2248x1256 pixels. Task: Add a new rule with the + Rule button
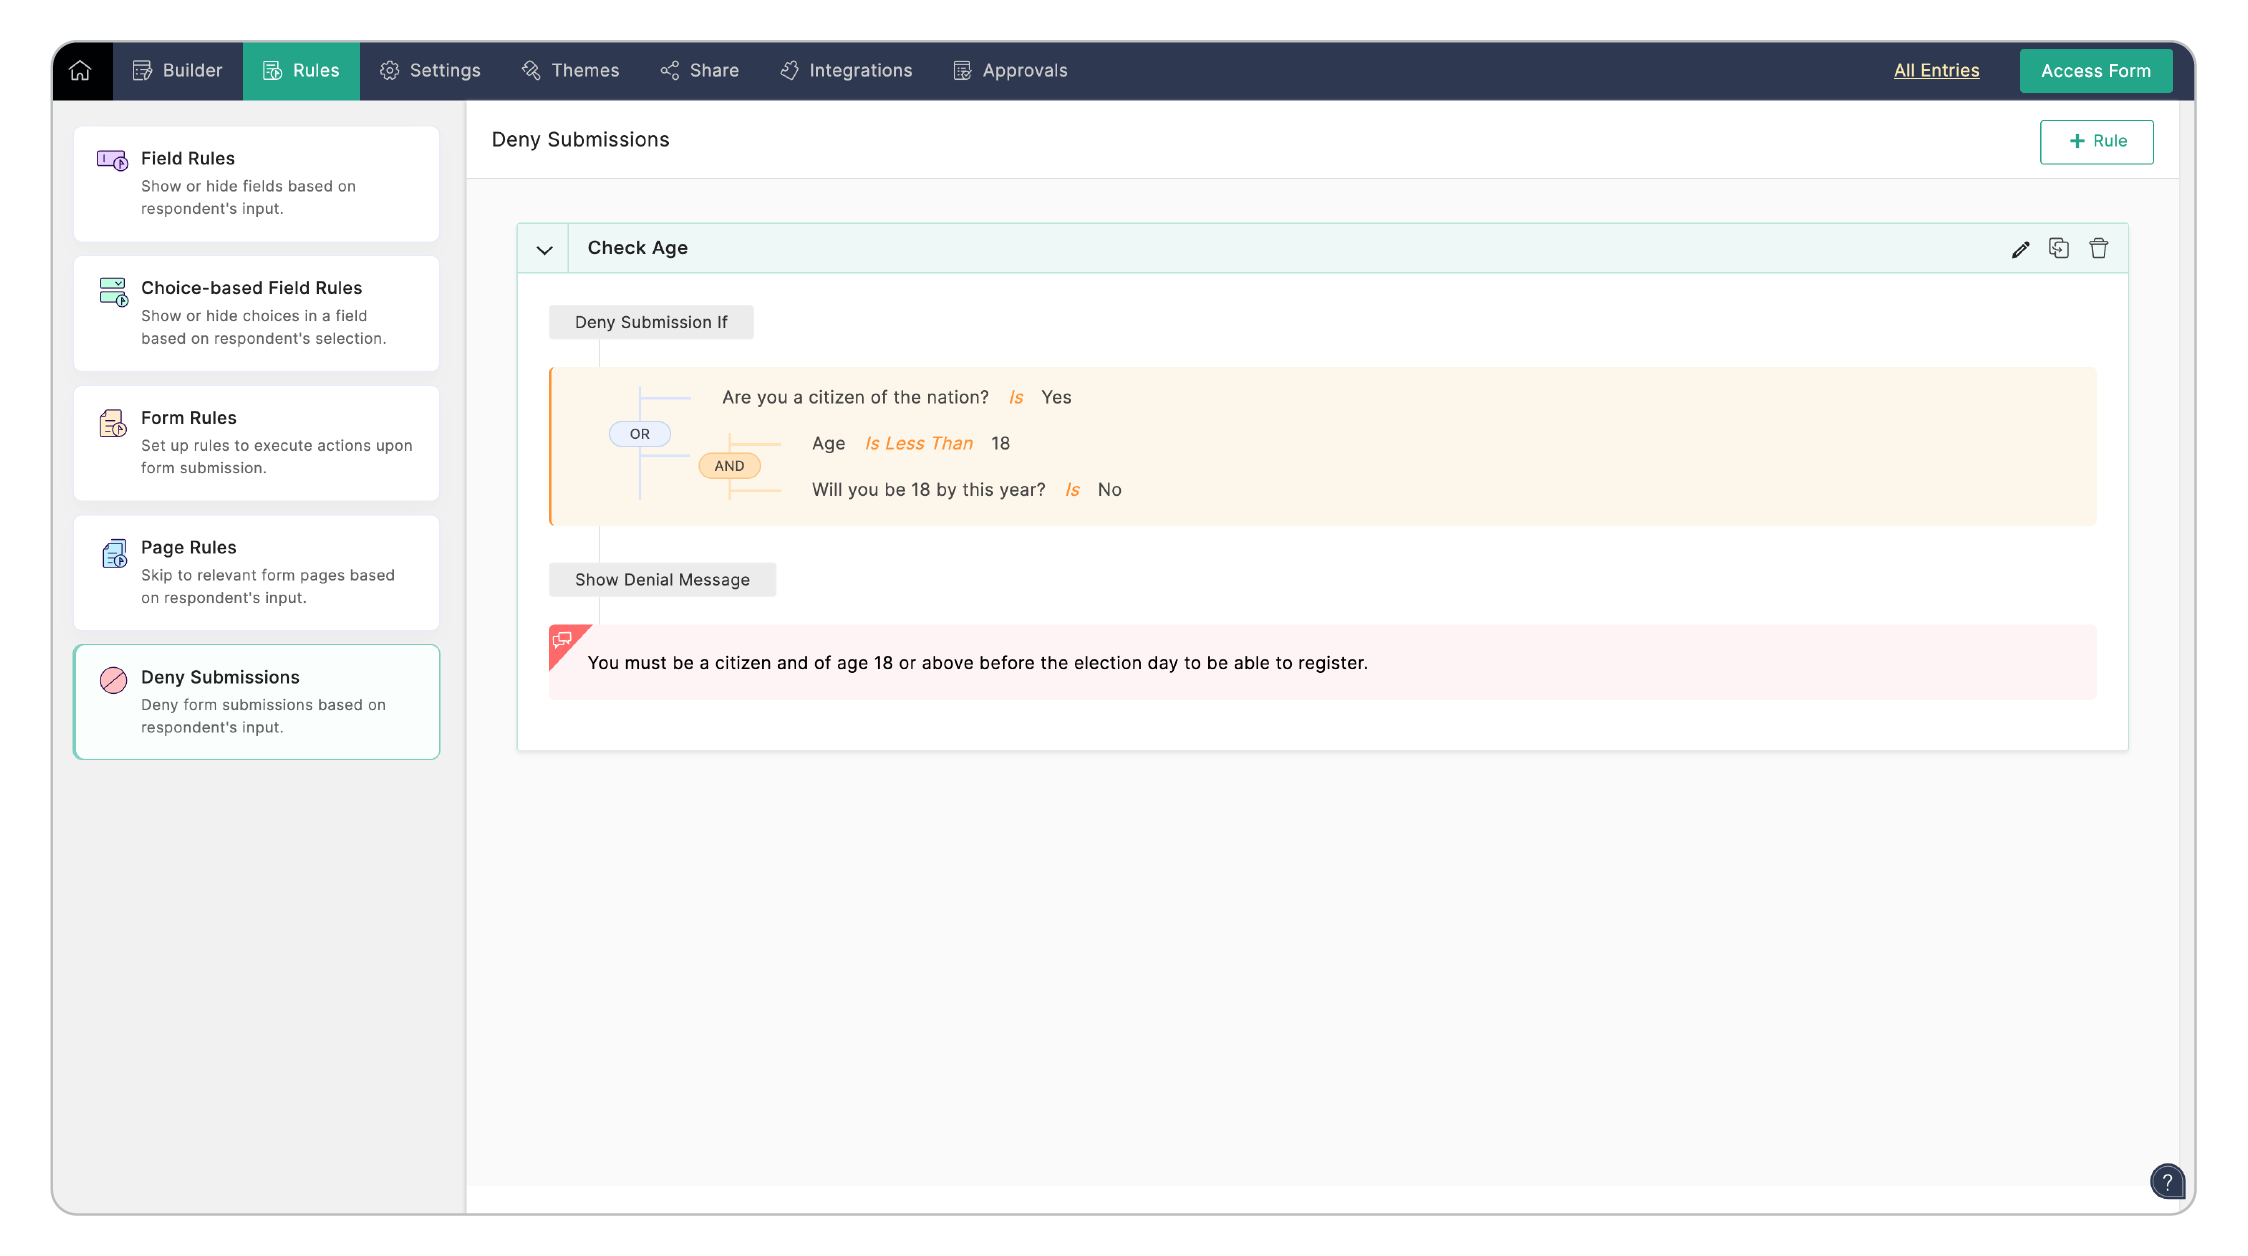(x=2096, y=142)
